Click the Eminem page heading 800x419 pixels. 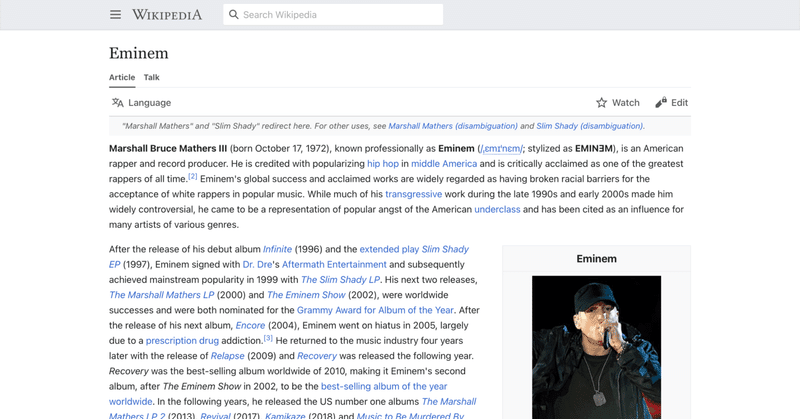pyautogui.click(x=139, y=53)
